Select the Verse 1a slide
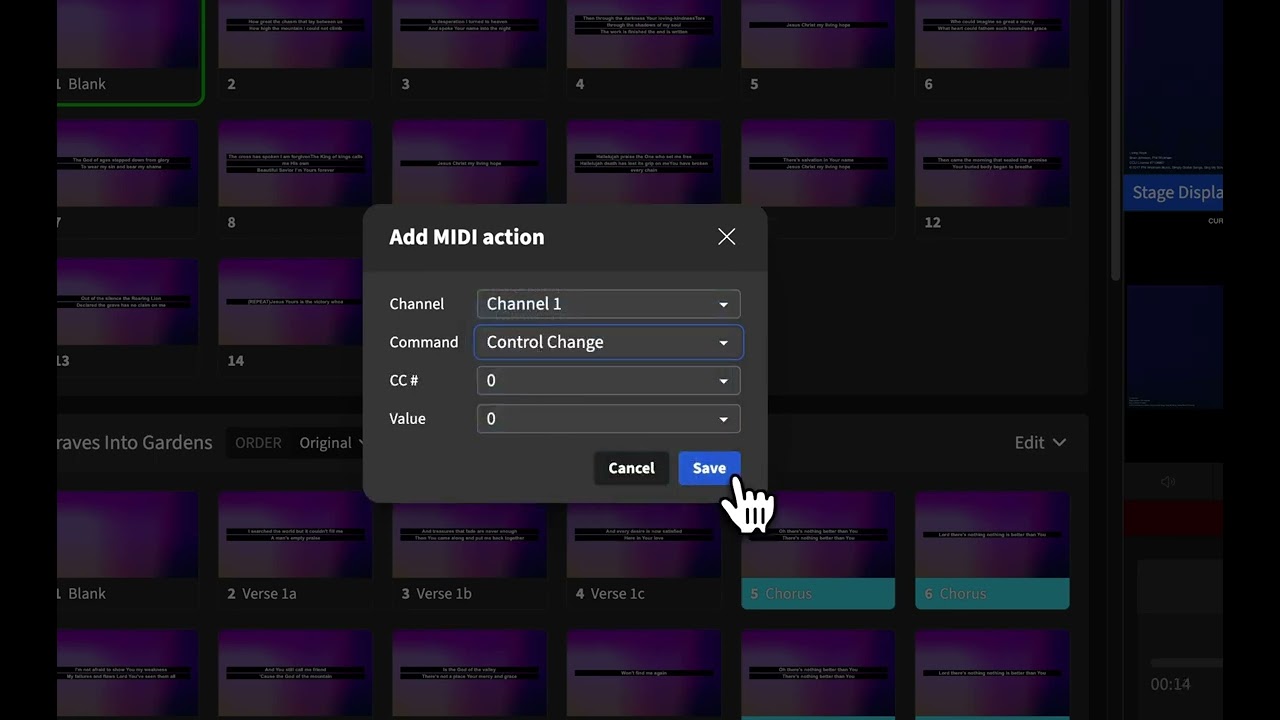 click(295, 550)
